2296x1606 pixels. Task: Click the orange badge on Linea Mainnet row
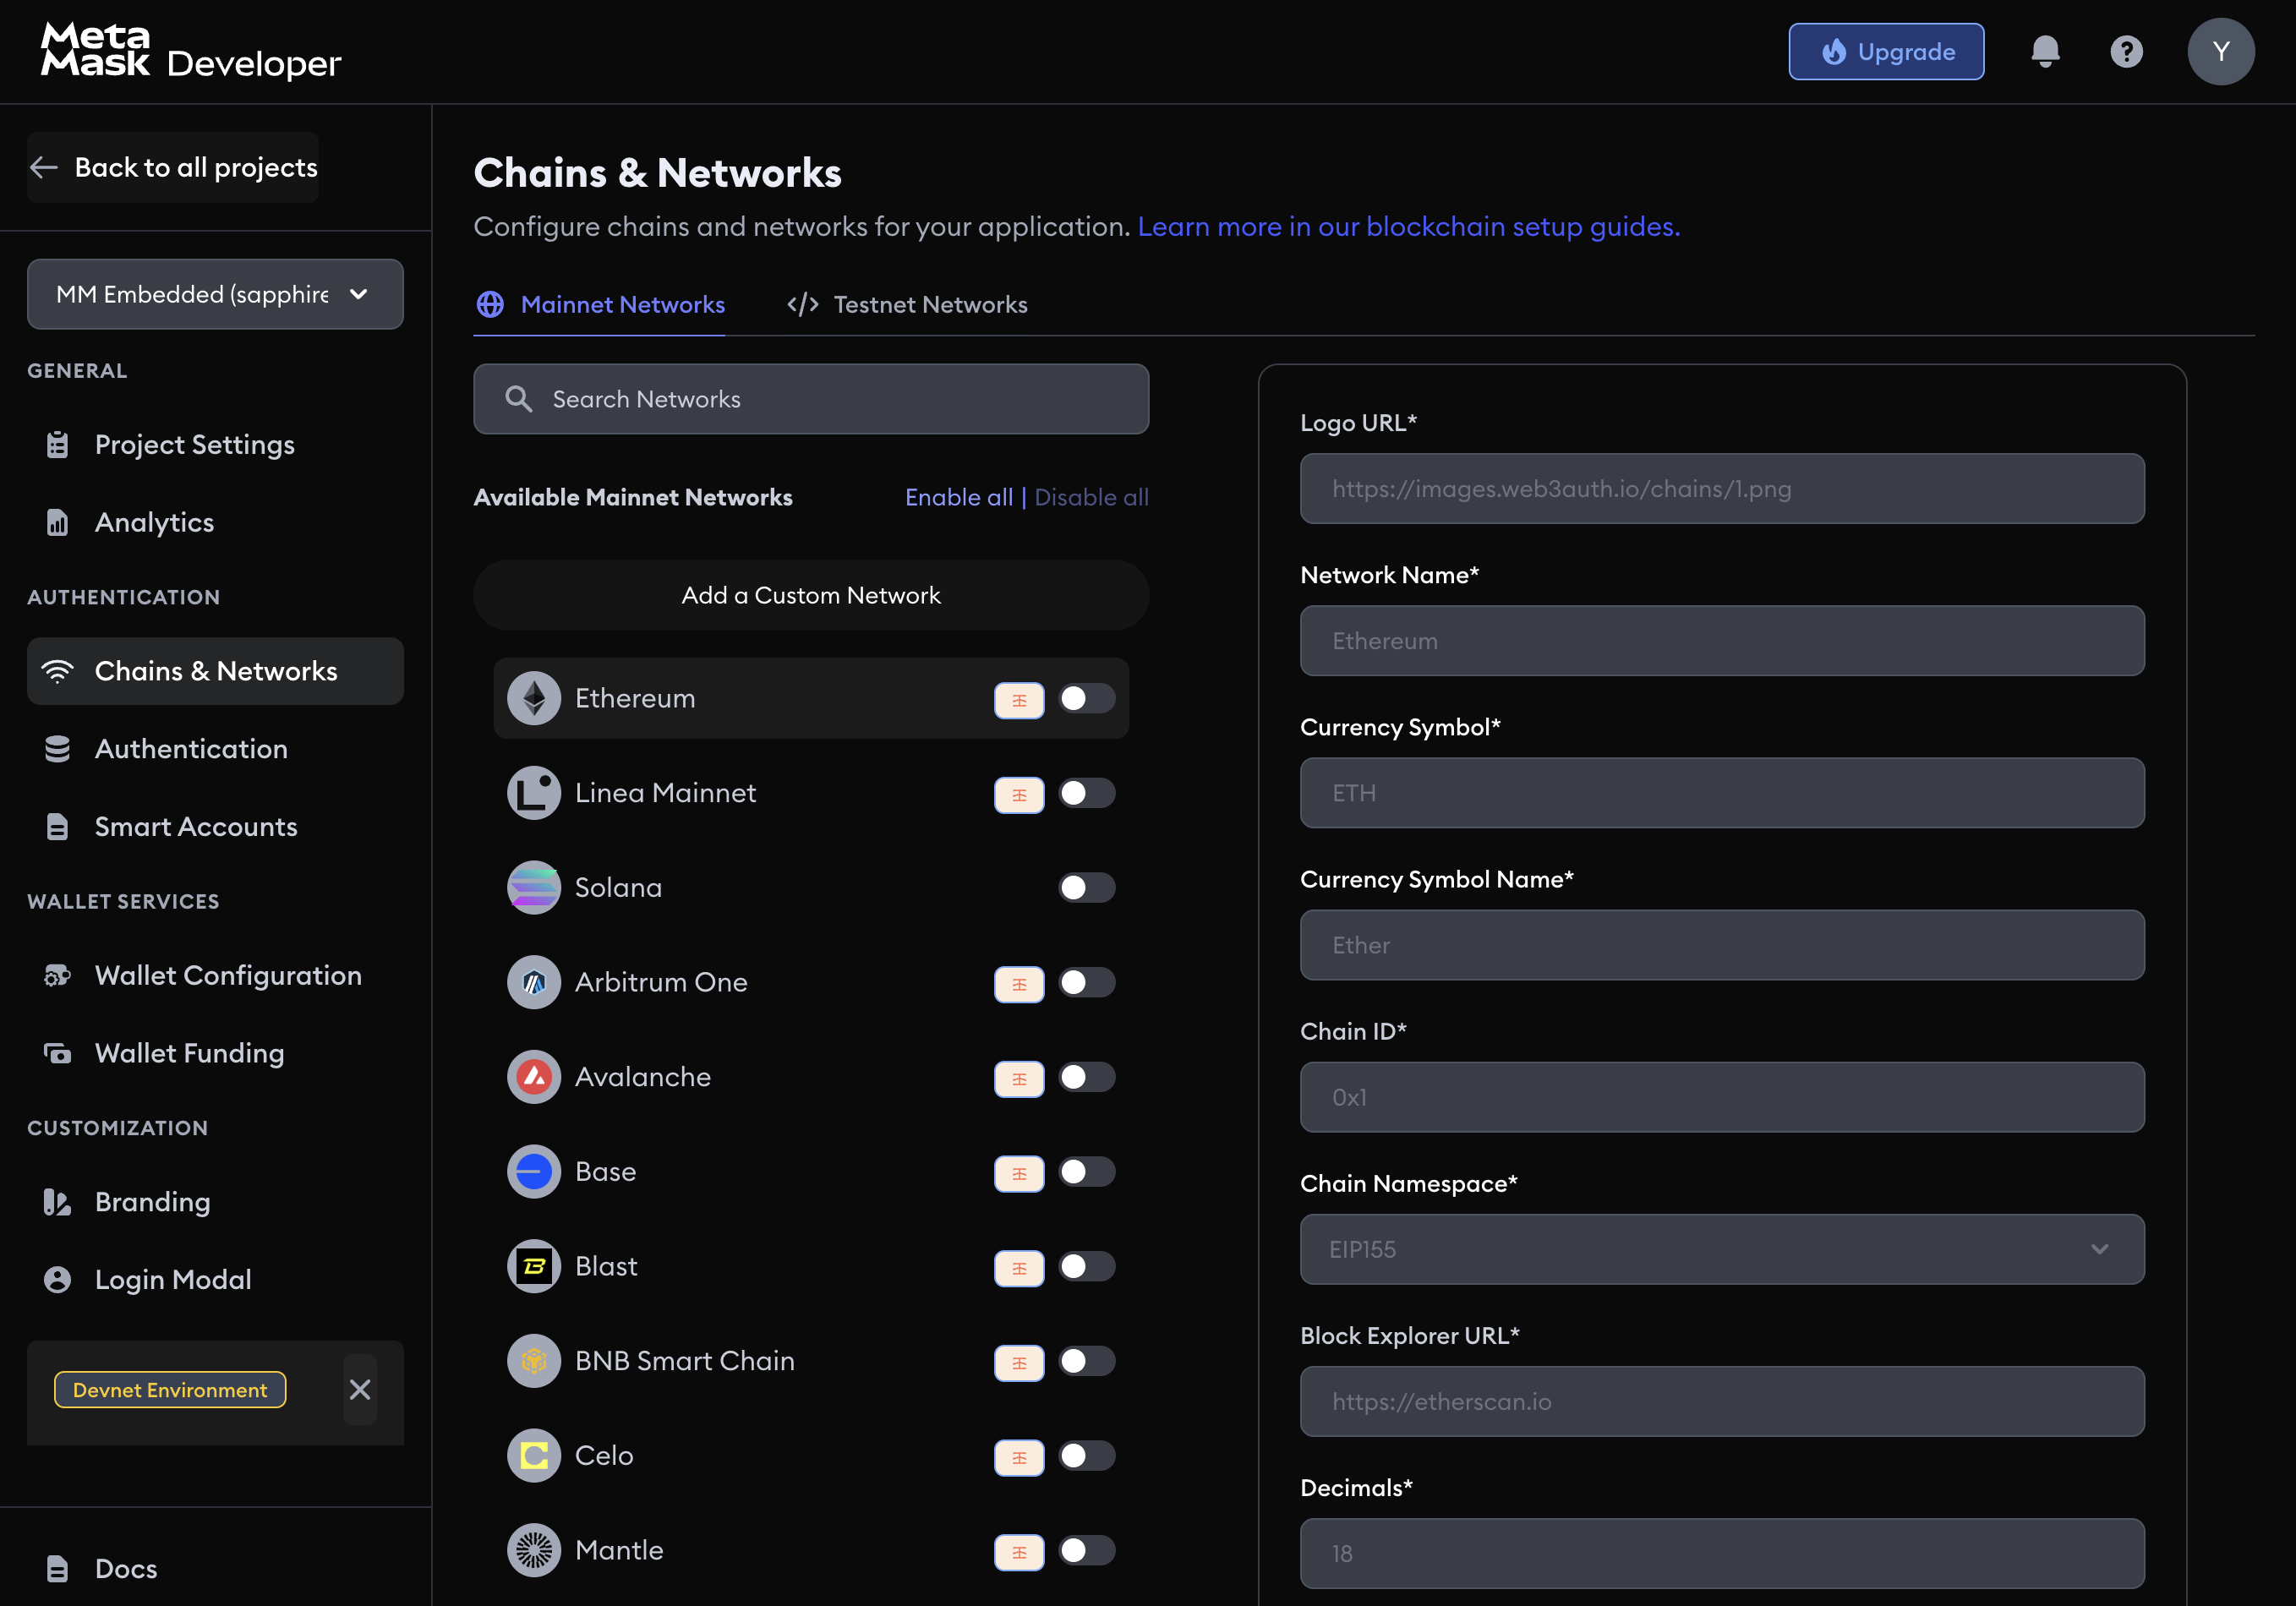coord(1019,795)
